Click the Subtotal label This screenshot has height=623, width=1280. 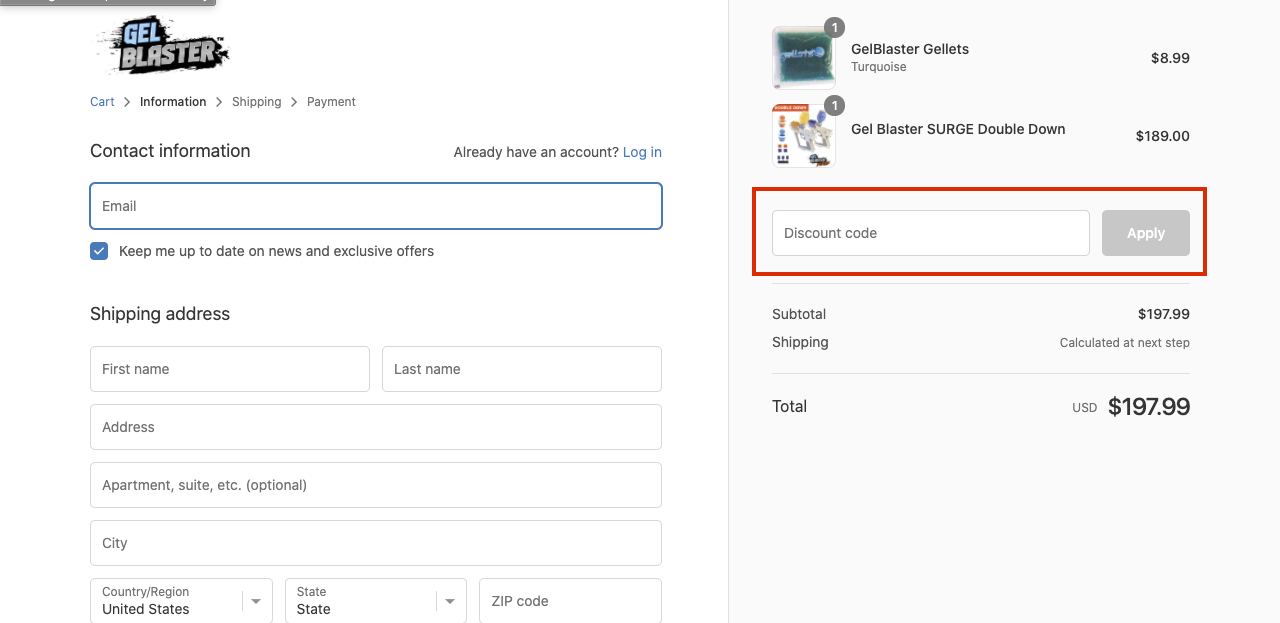tap(799, 314)
